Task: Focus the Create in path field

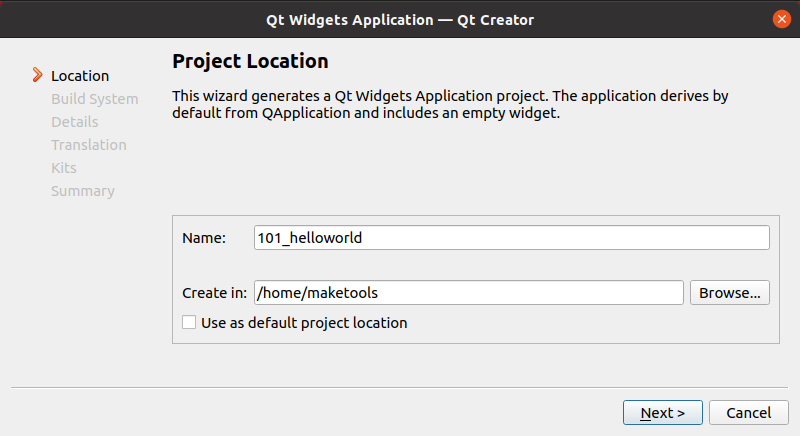Action: click(x=468, y=293)
